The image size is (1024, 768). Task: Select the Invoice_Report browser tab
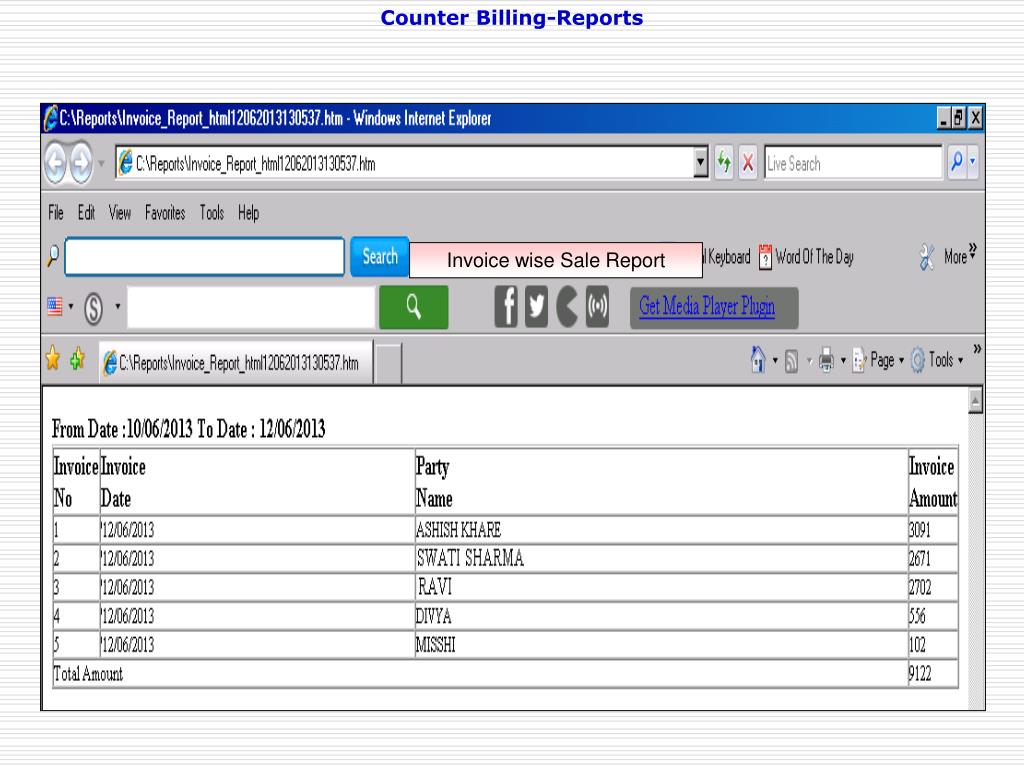tap(236, 362)
